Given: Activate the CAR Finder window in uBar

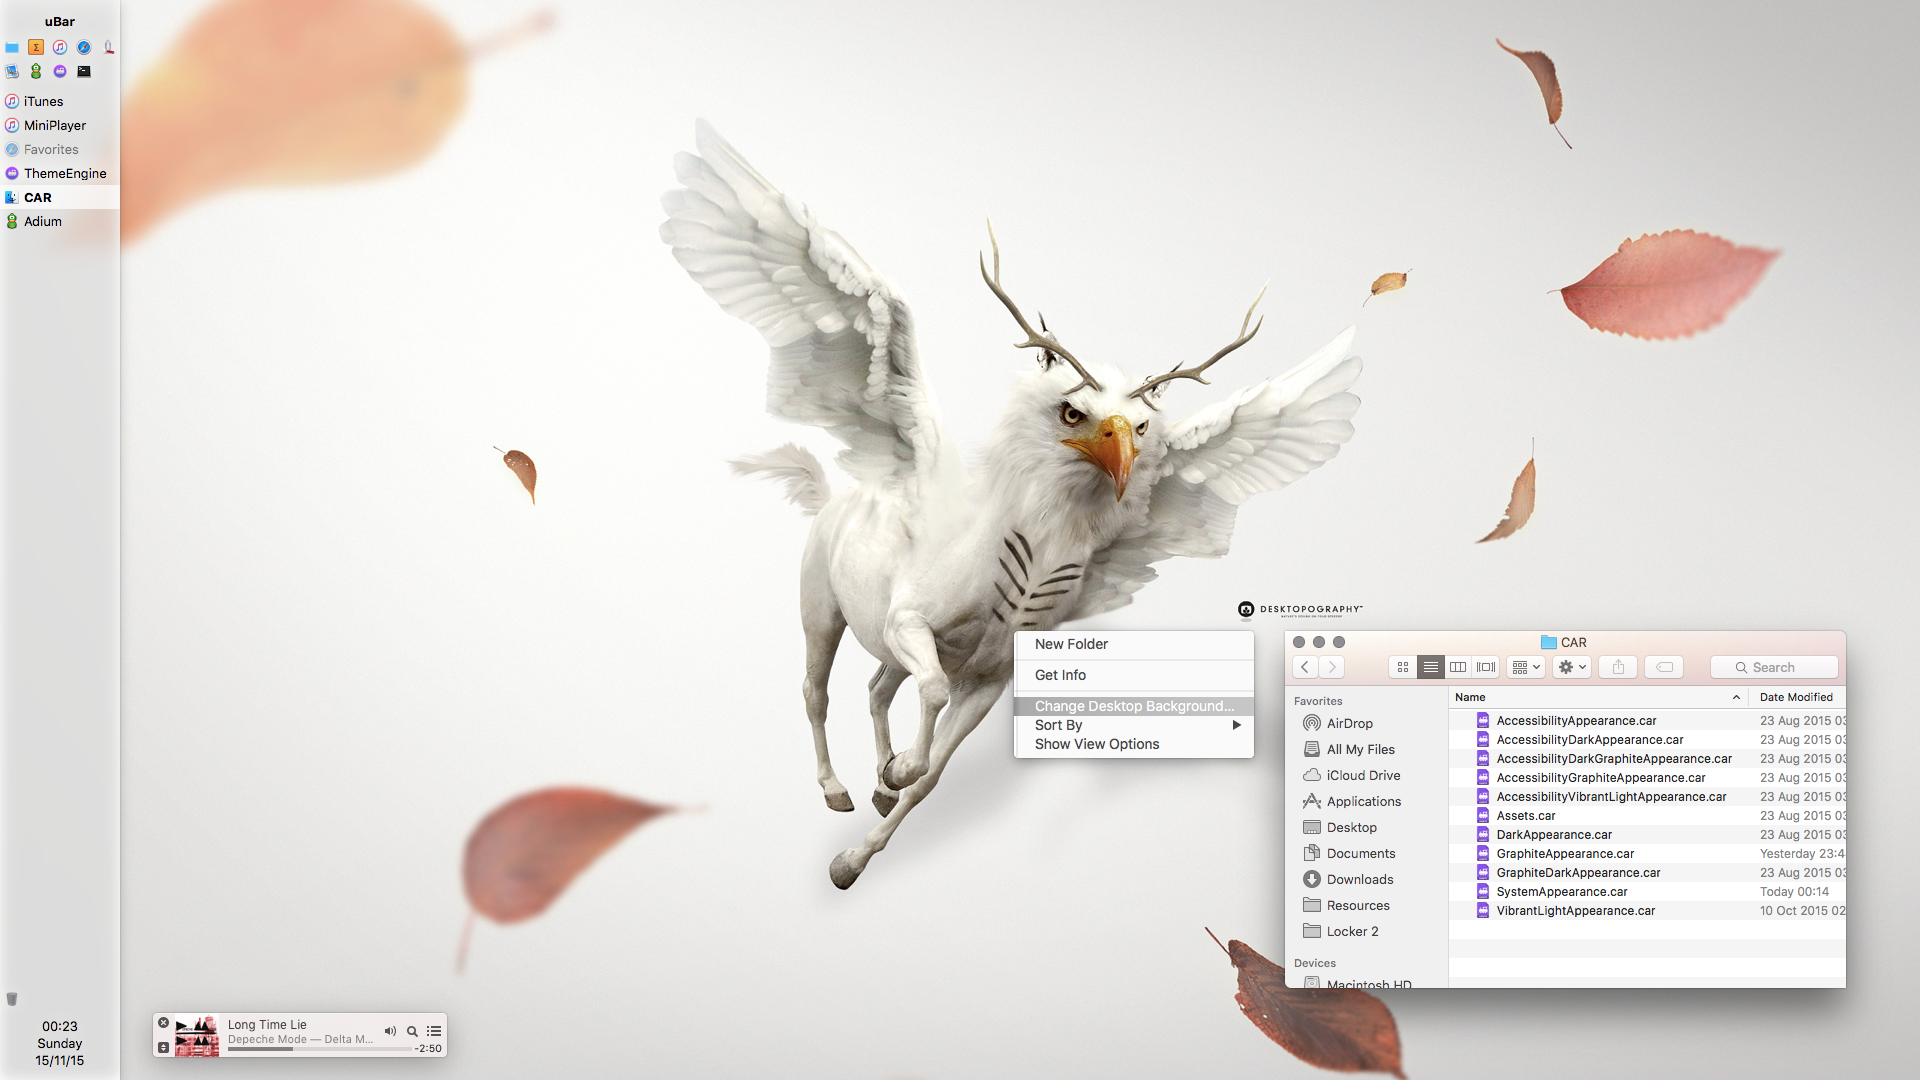Looking at the screenshot, I should (60, 197).
